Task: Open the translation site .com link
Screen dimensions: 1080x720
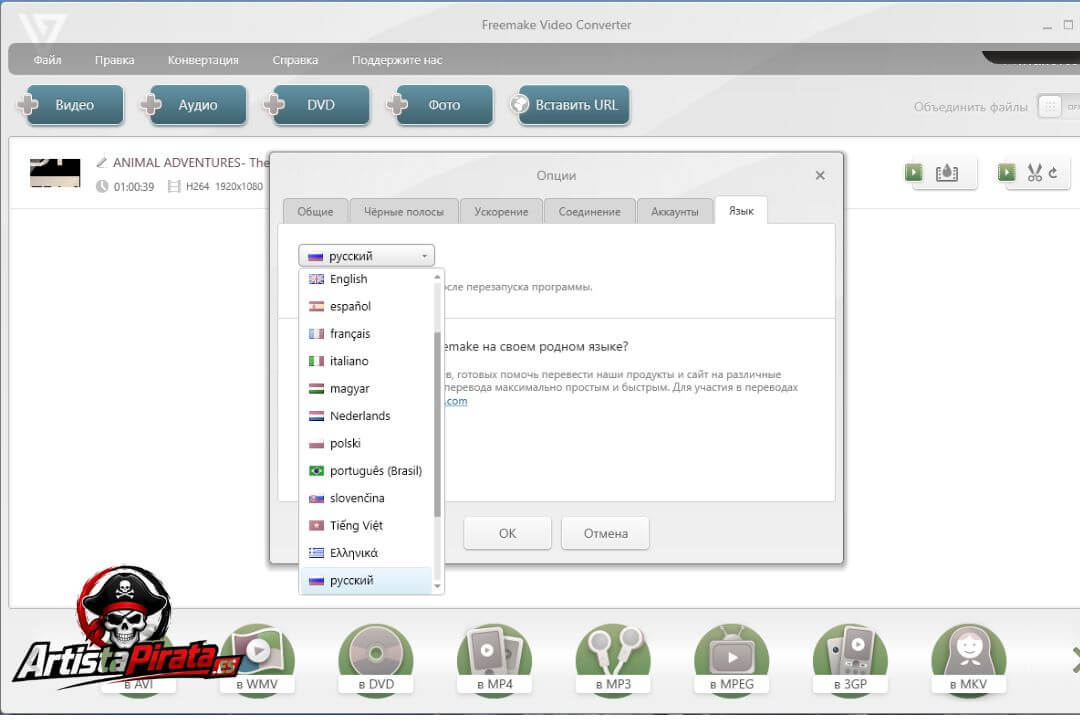Action: point(456,401)
